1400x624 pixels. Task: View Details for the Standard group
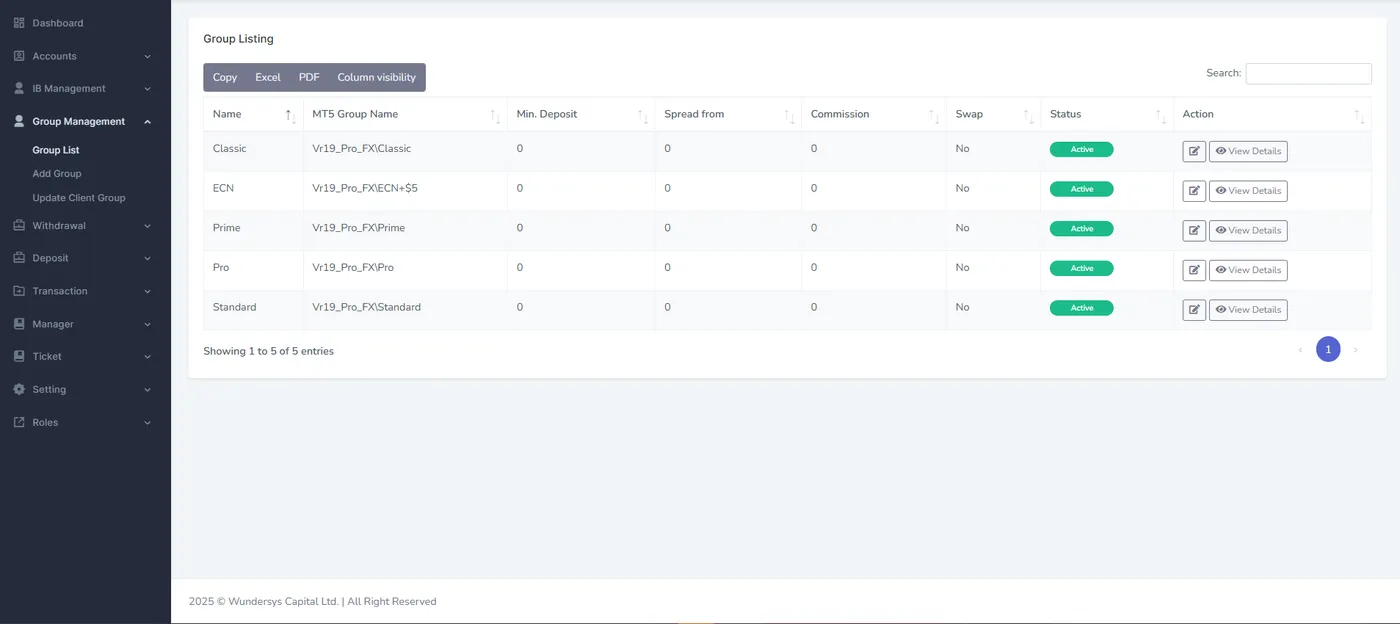[x=1248, y=310]
